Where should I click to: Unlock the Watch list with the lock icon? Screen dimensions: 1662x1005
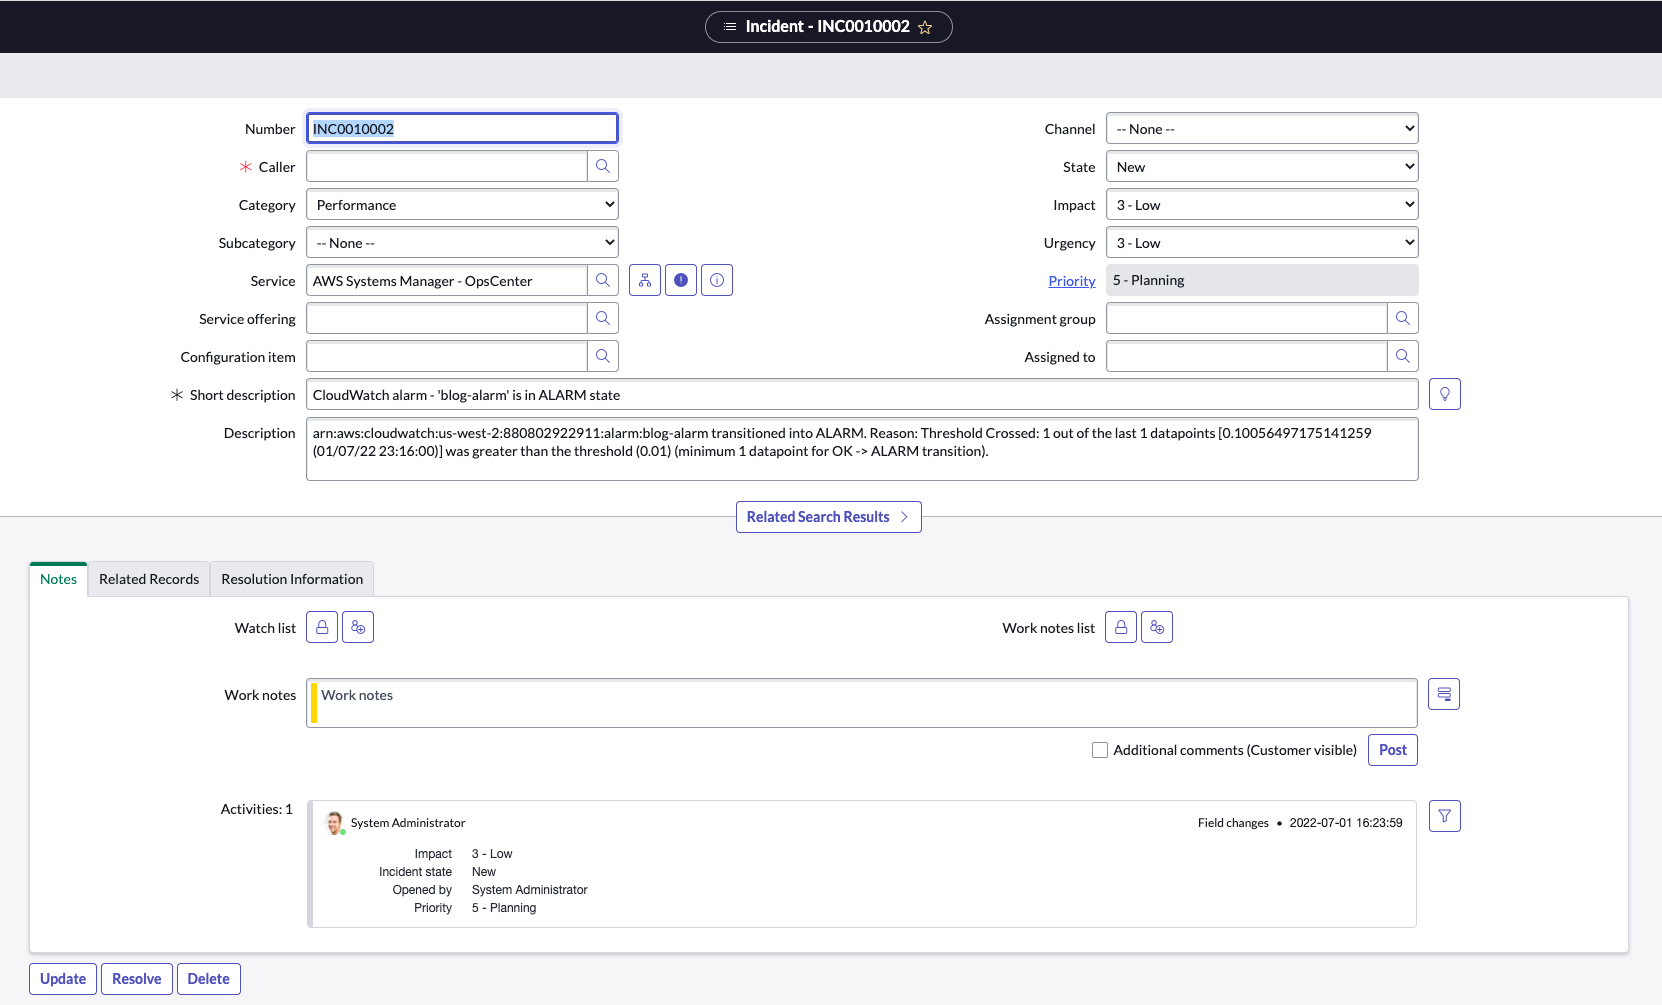click(x=321, y=627)
